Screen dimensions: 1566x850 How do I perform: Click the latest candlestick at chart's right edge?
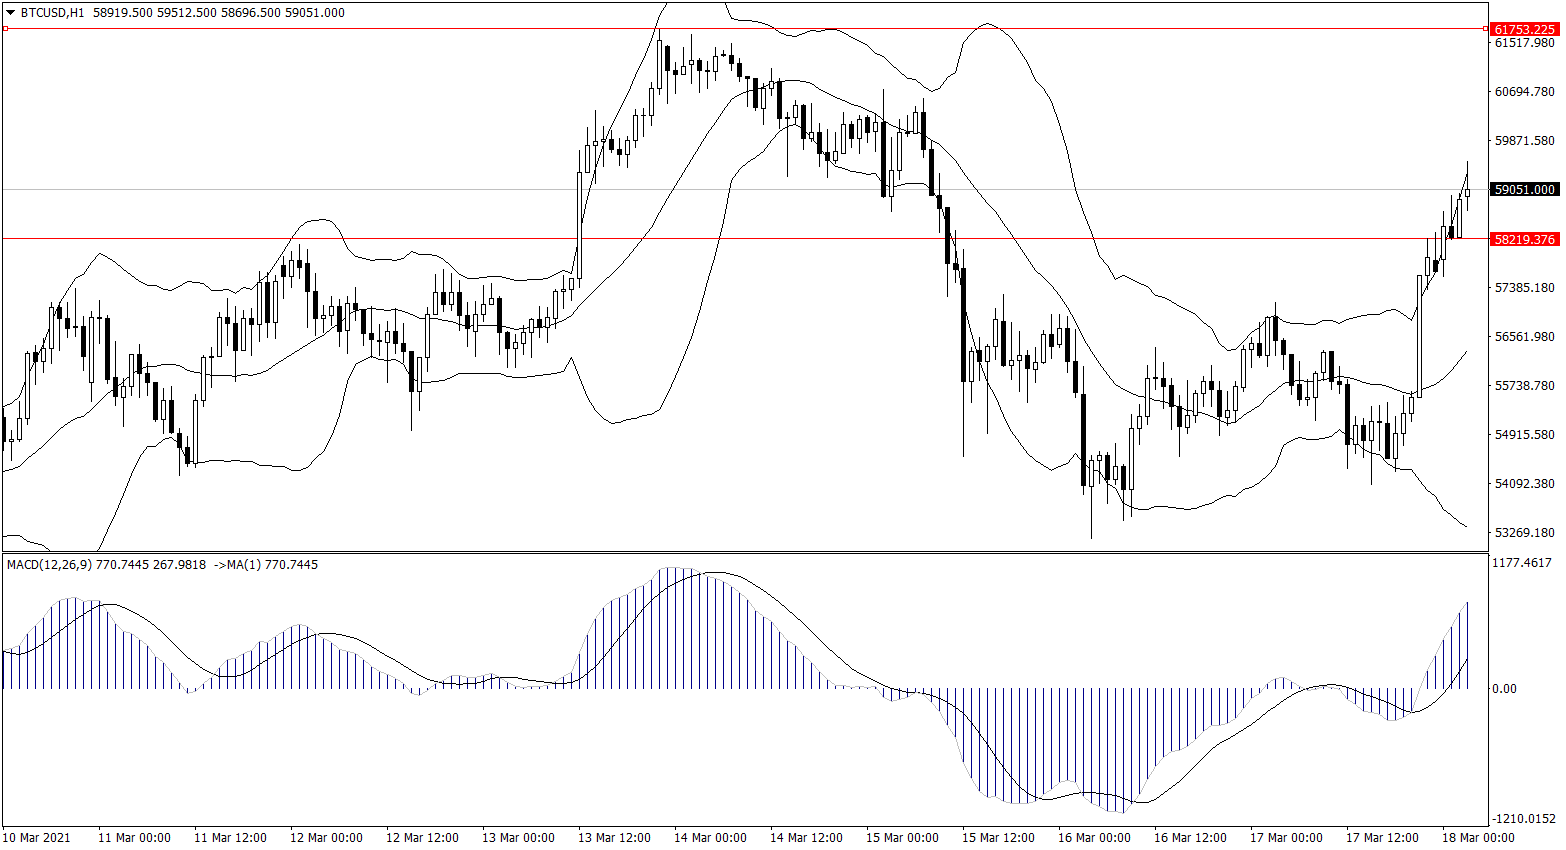point(1467,192)
